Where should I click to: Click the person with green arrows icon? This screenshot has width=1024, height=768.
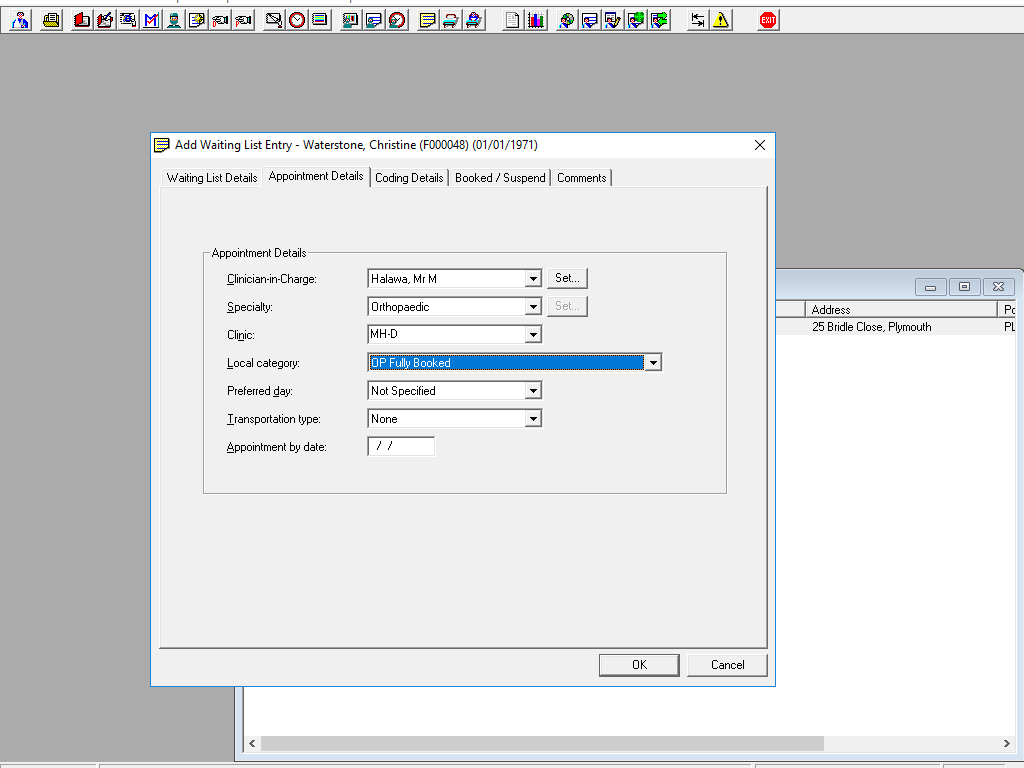pyautogui.click(x=660, y=20)
